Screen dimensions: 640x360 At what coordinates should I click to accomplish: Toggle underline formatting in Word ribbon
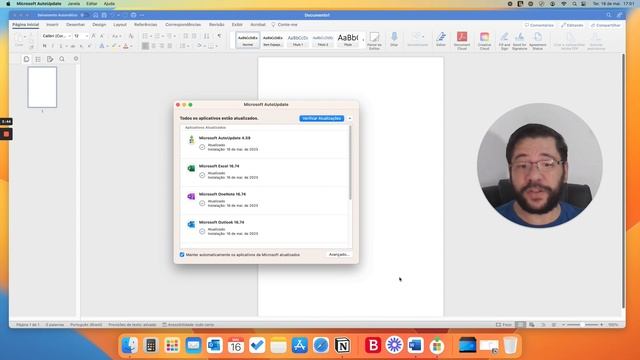pyautogui.click(x=61, y=46)
